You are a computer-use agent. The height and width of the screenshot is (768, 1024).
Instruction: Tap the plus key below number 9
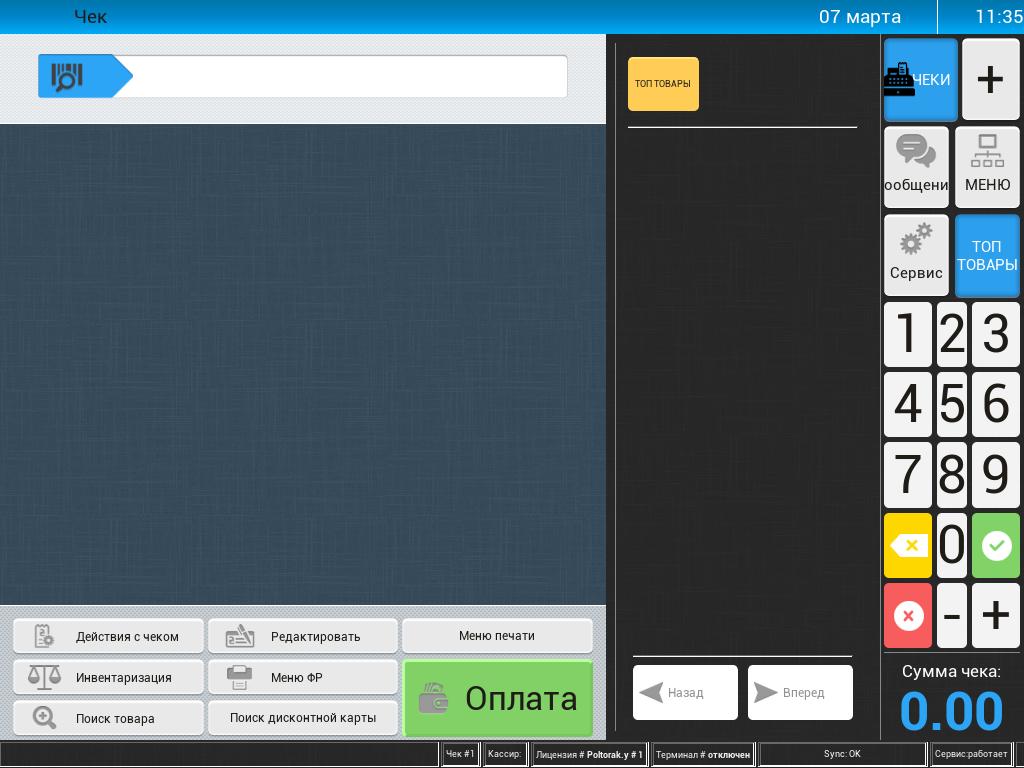coord(995,615)
